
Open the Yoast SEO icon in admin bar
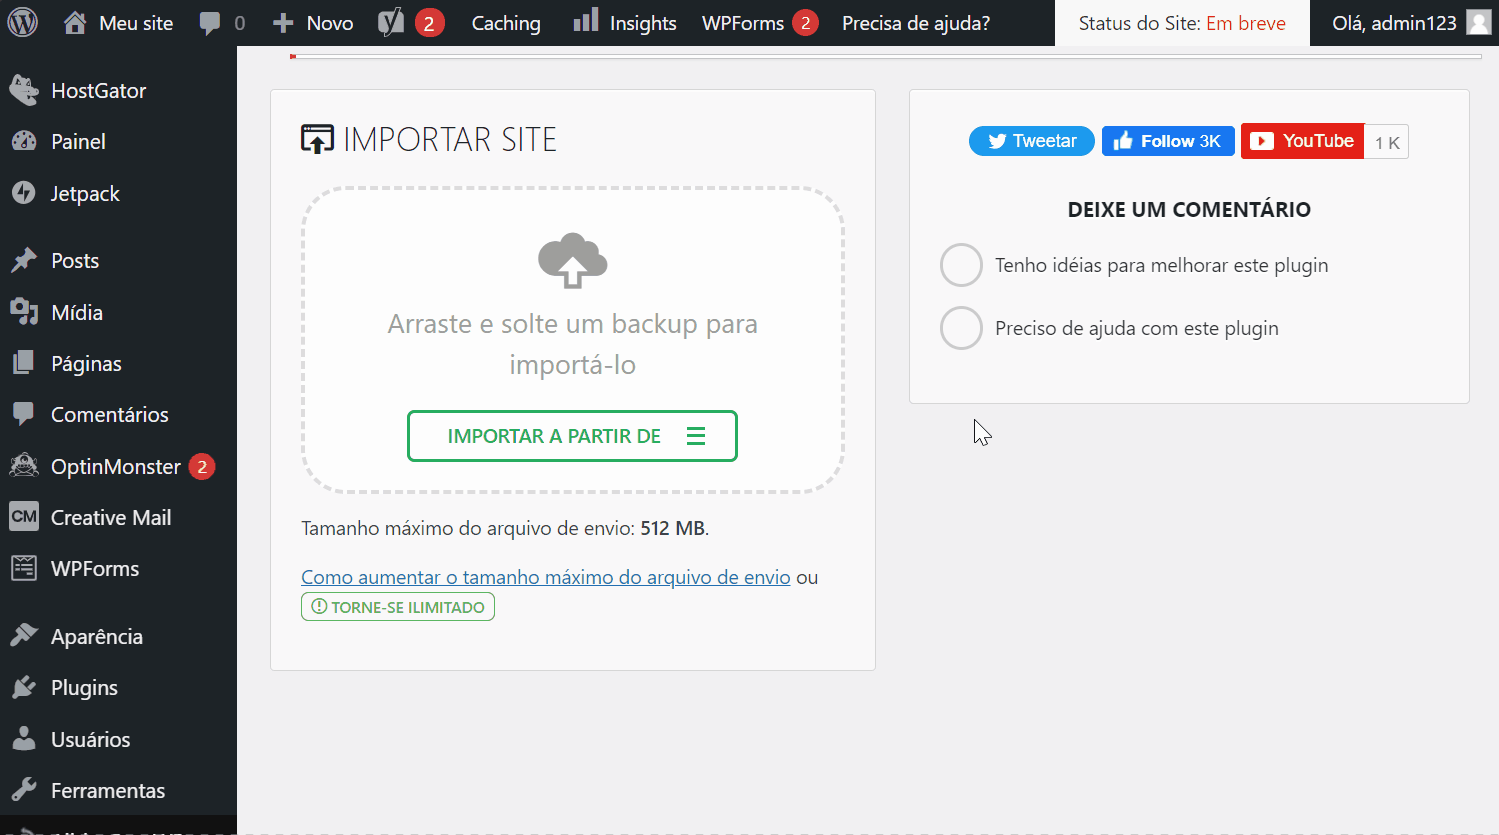pyautogui.click(x=391, y=22)
